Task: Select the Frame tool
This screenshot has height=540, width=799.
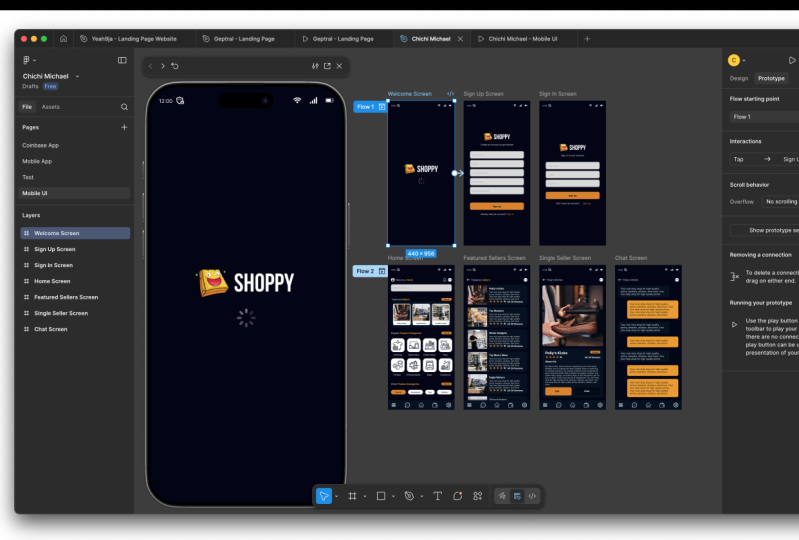Action: coord(352,496)
